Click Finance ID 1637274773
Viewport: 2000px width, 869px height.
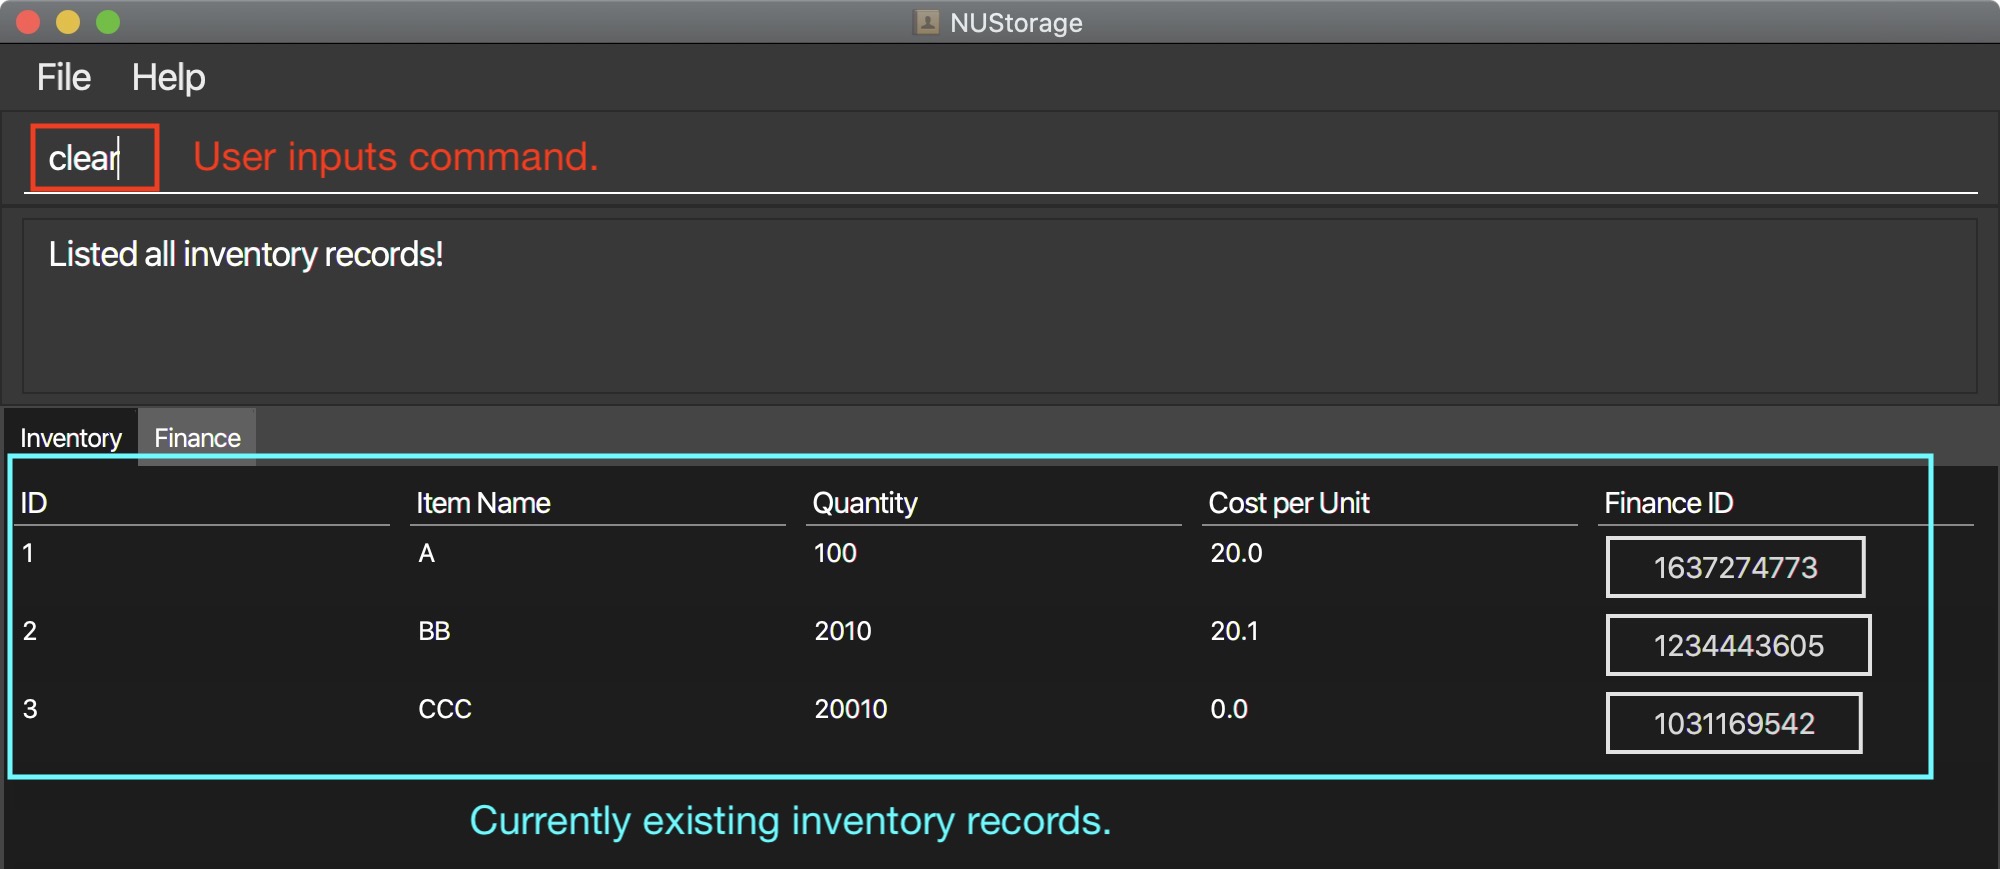coord(1735,567)
